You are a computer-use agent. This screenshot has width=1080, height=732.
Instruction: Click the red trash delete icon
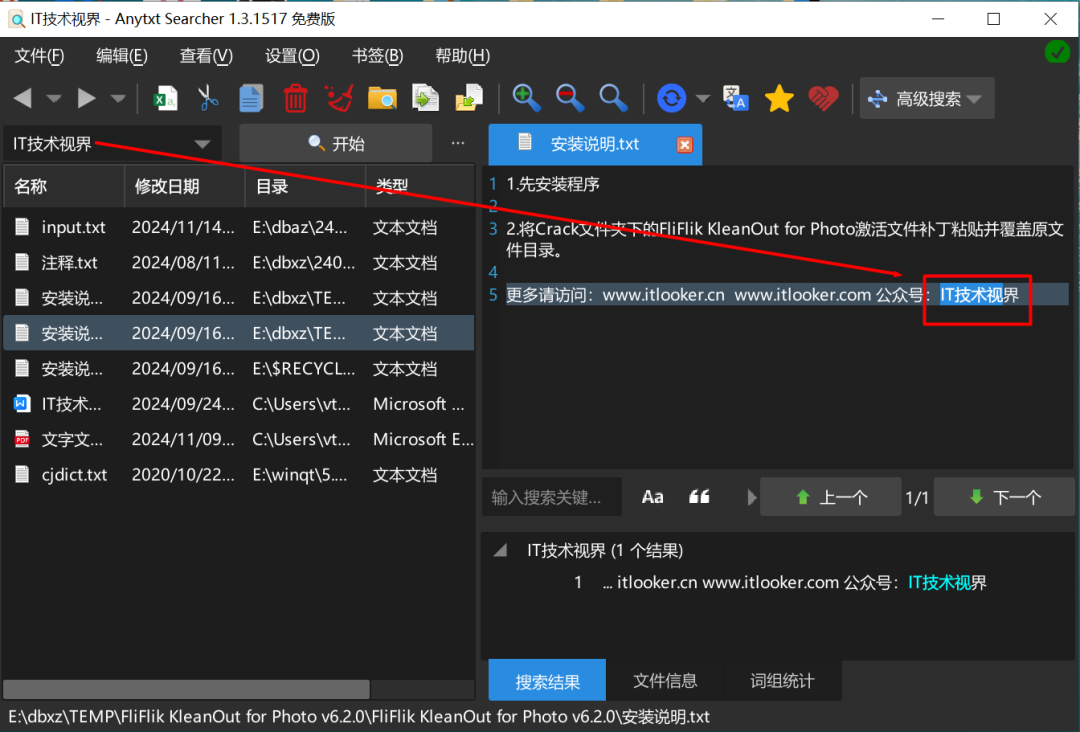pos(293,98)
